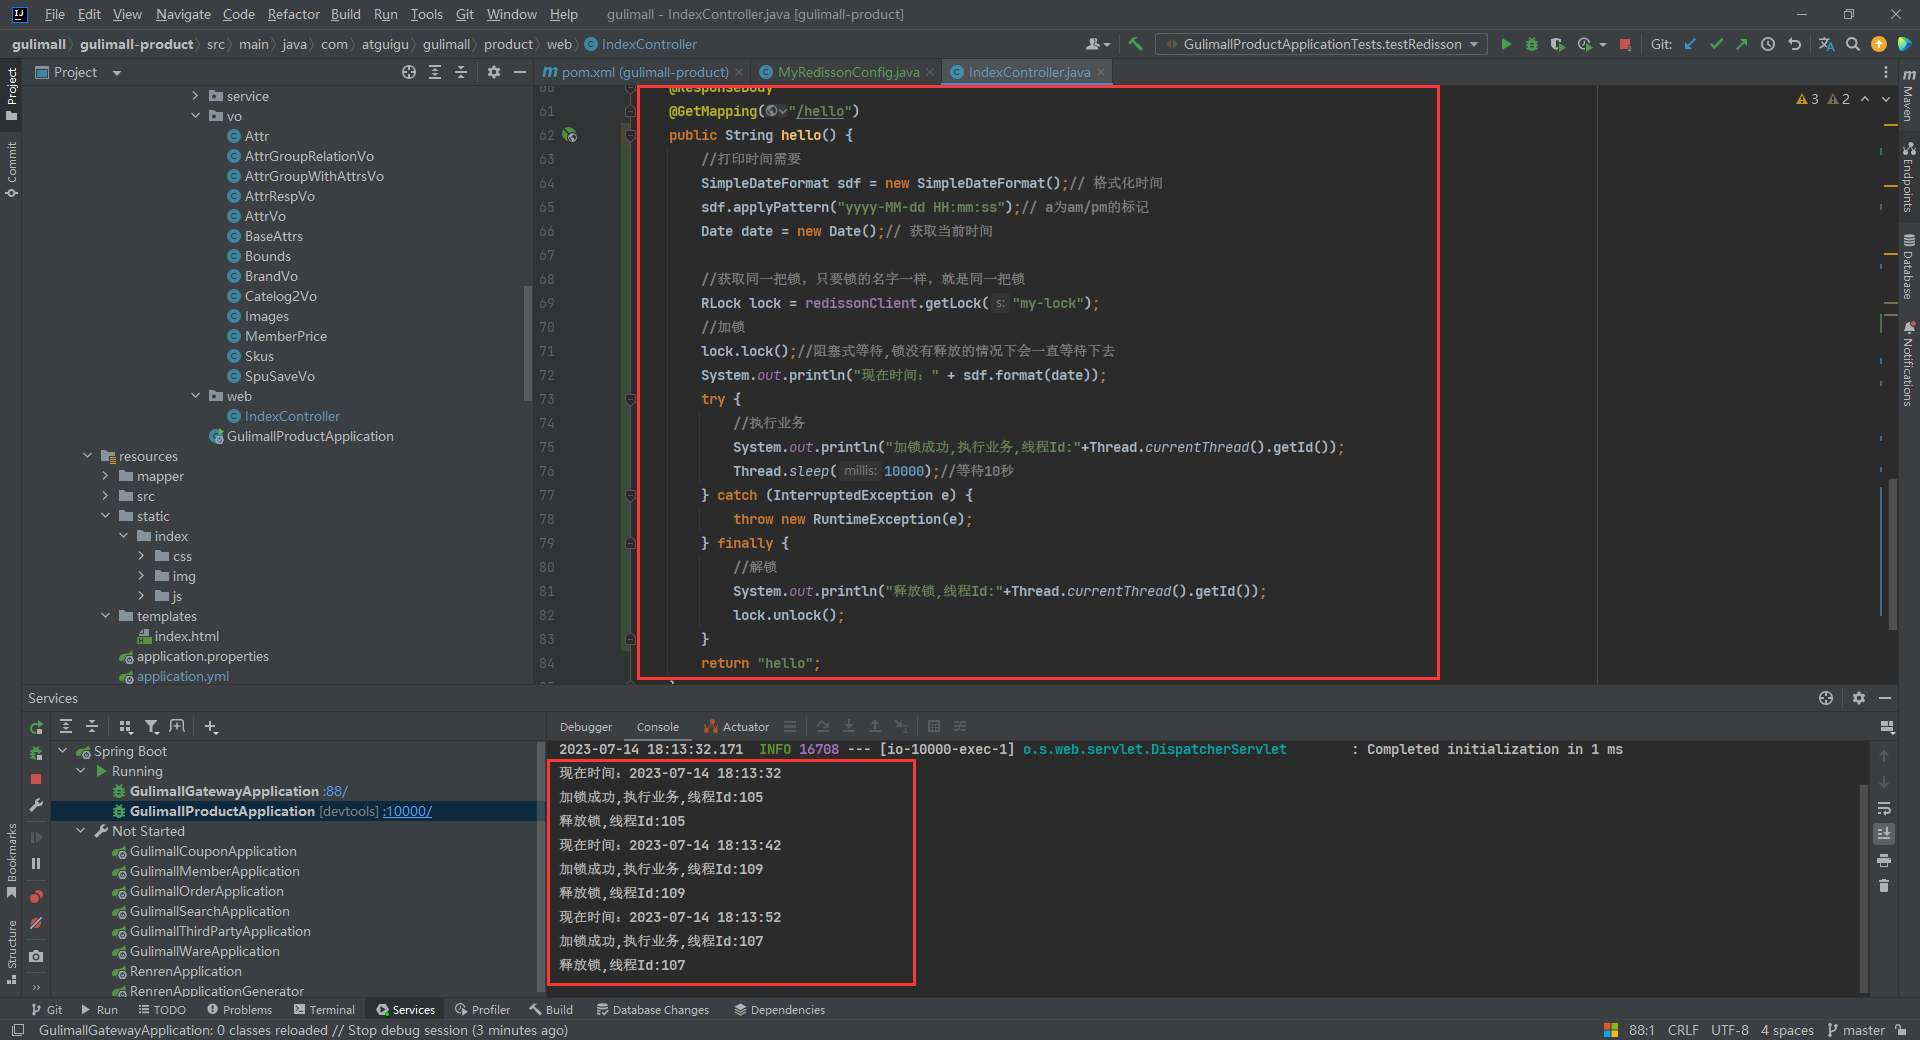Click the Git update project arrow
The width and height of the screenshot is (1920, 1040).
1690,44
